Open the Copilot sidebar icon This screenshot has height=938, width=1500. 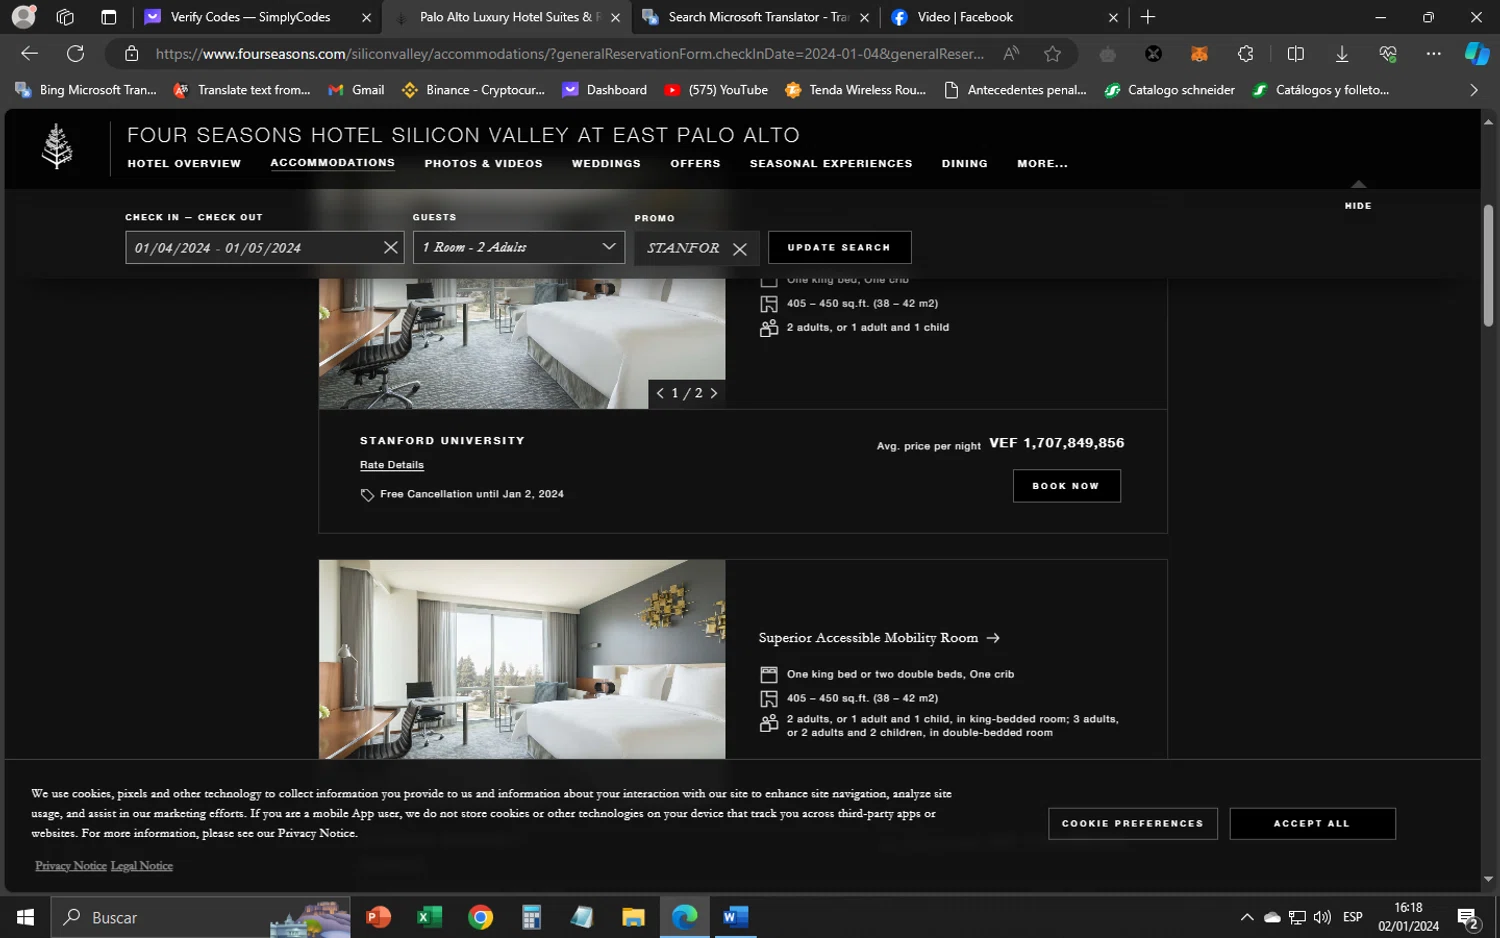tap(1476, 54)
